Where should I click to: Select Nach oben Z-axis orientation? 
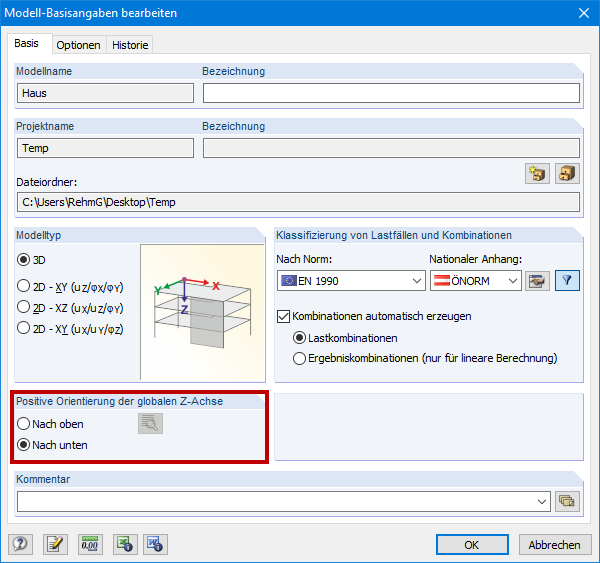(50, 424)
